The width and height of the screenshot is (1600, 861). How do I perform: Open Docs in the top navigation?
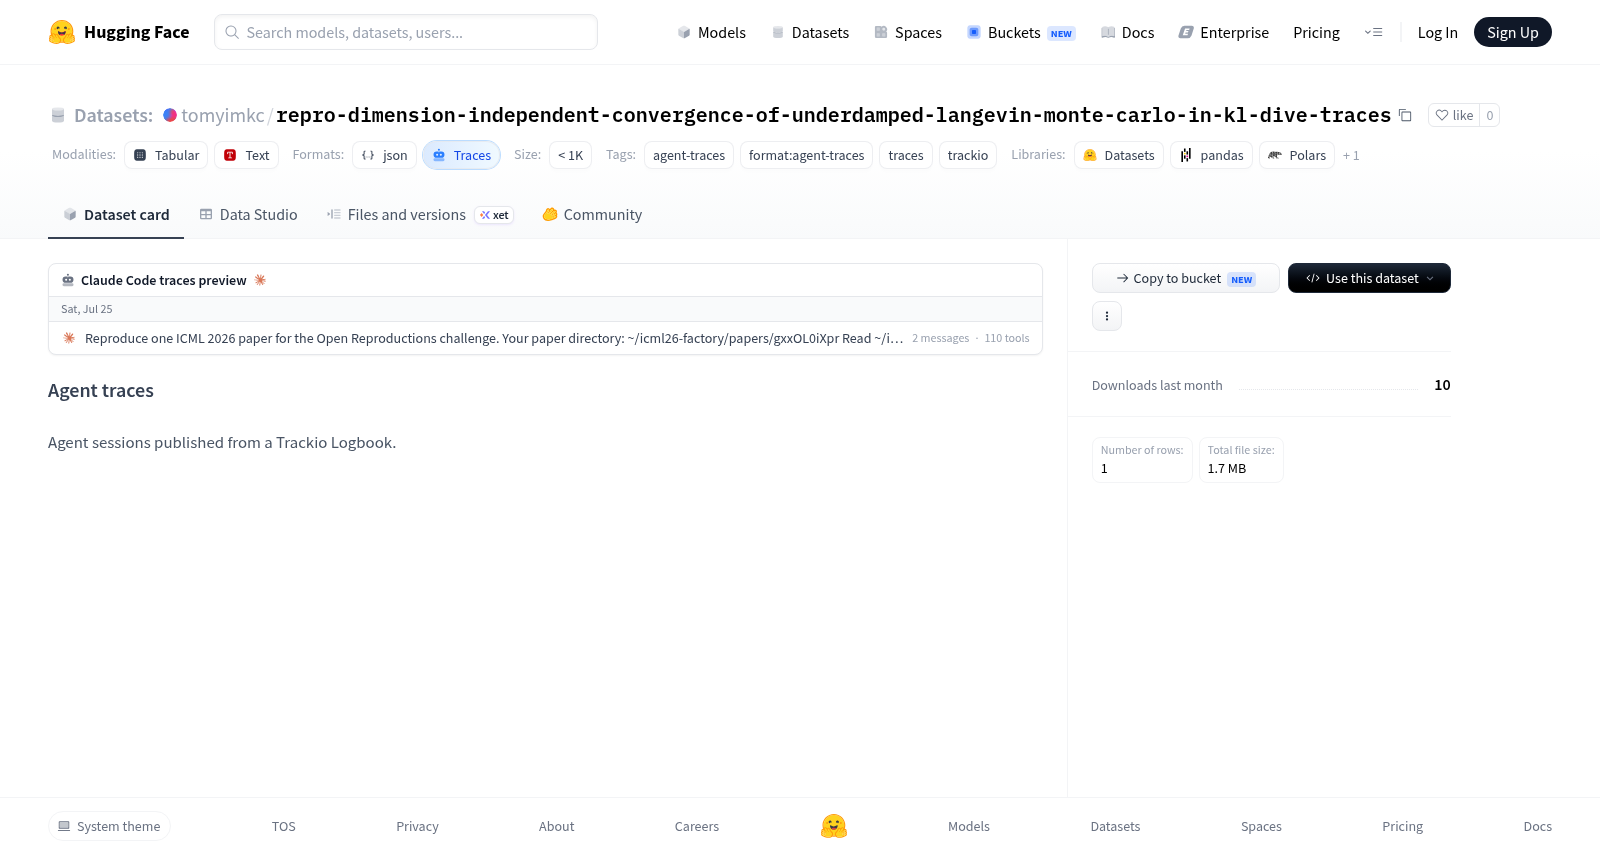pos(1128,32)
